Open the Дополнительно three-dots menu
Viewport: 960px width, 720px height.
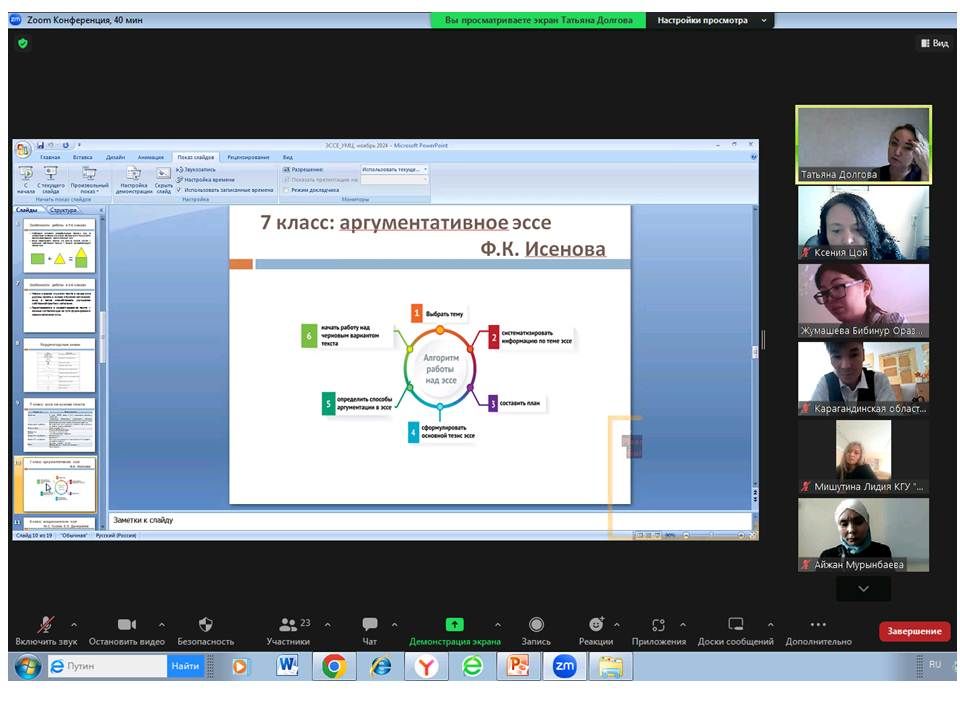click(818, 625)
